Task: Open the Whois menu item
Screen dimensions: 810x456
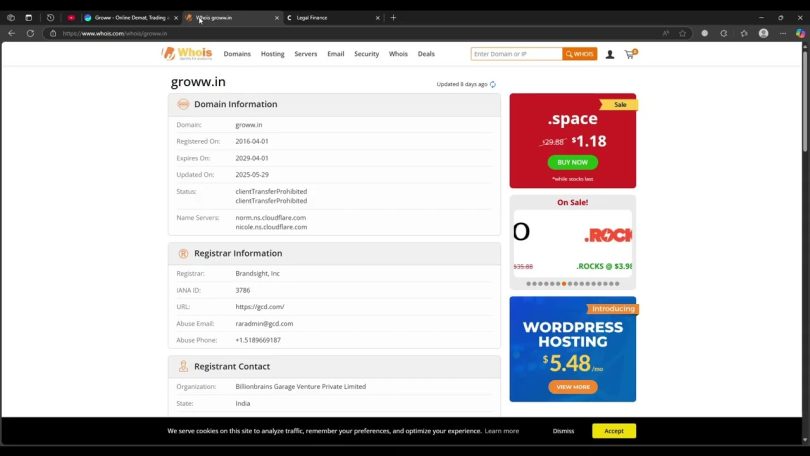Action: (398, 54)
